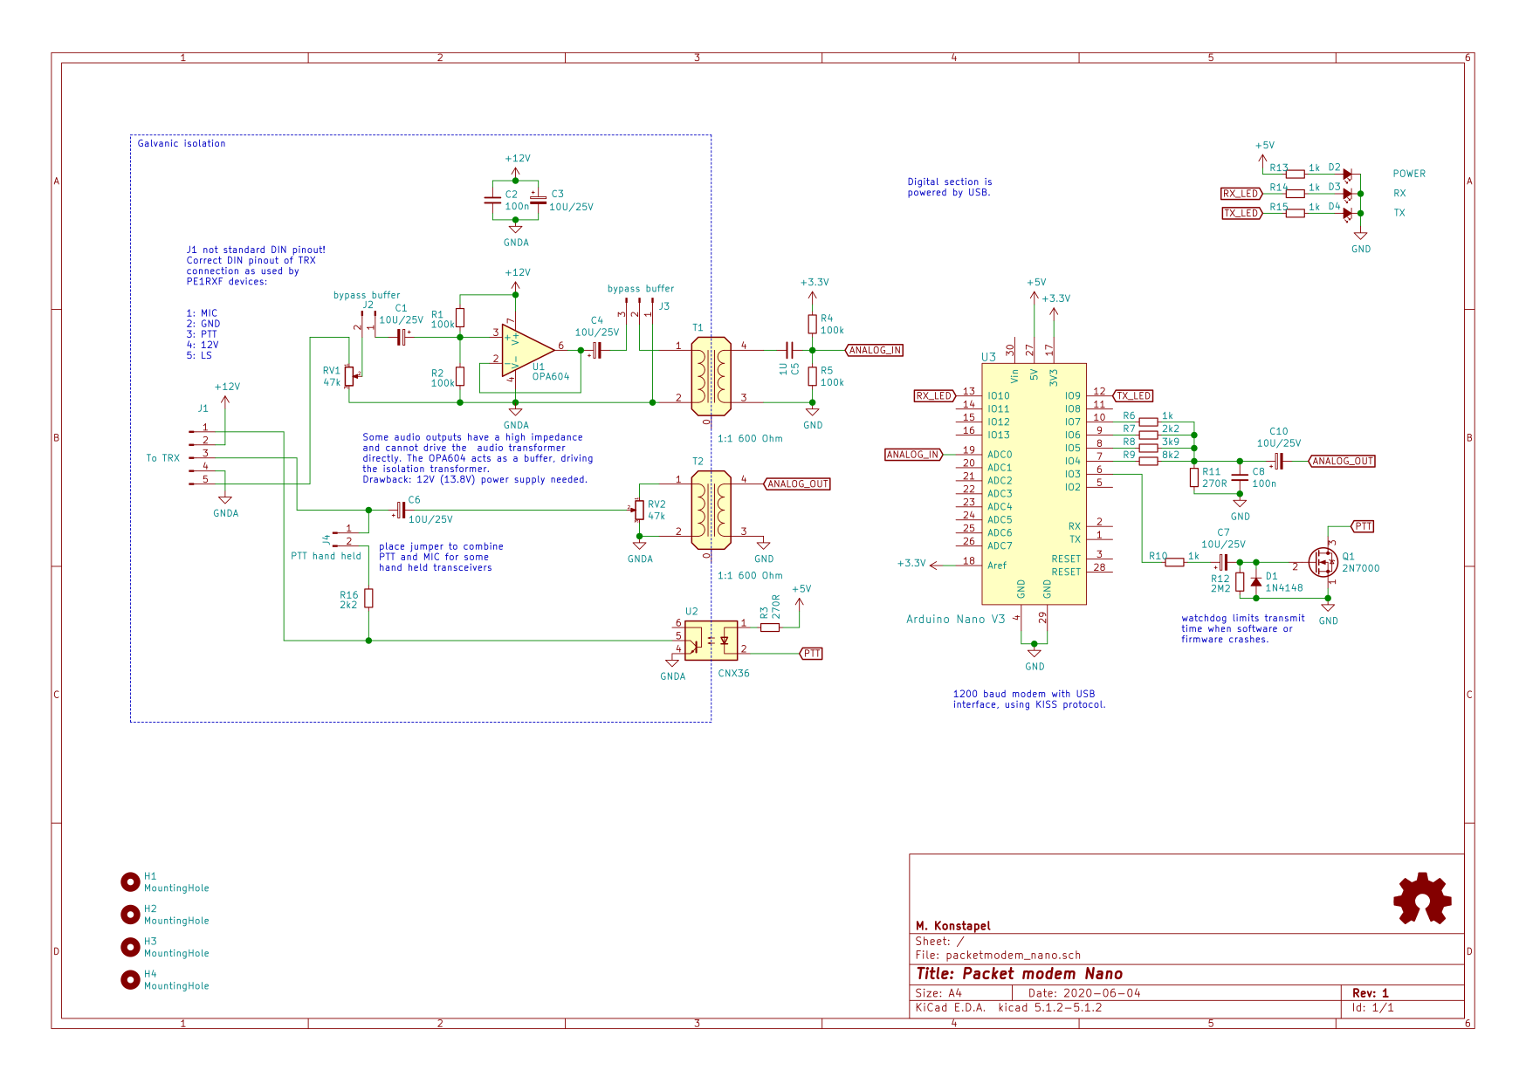Click the R12 2M2 resistor symbol
This screenshot has height=1080, width=1526.
tap(1240, 581)
